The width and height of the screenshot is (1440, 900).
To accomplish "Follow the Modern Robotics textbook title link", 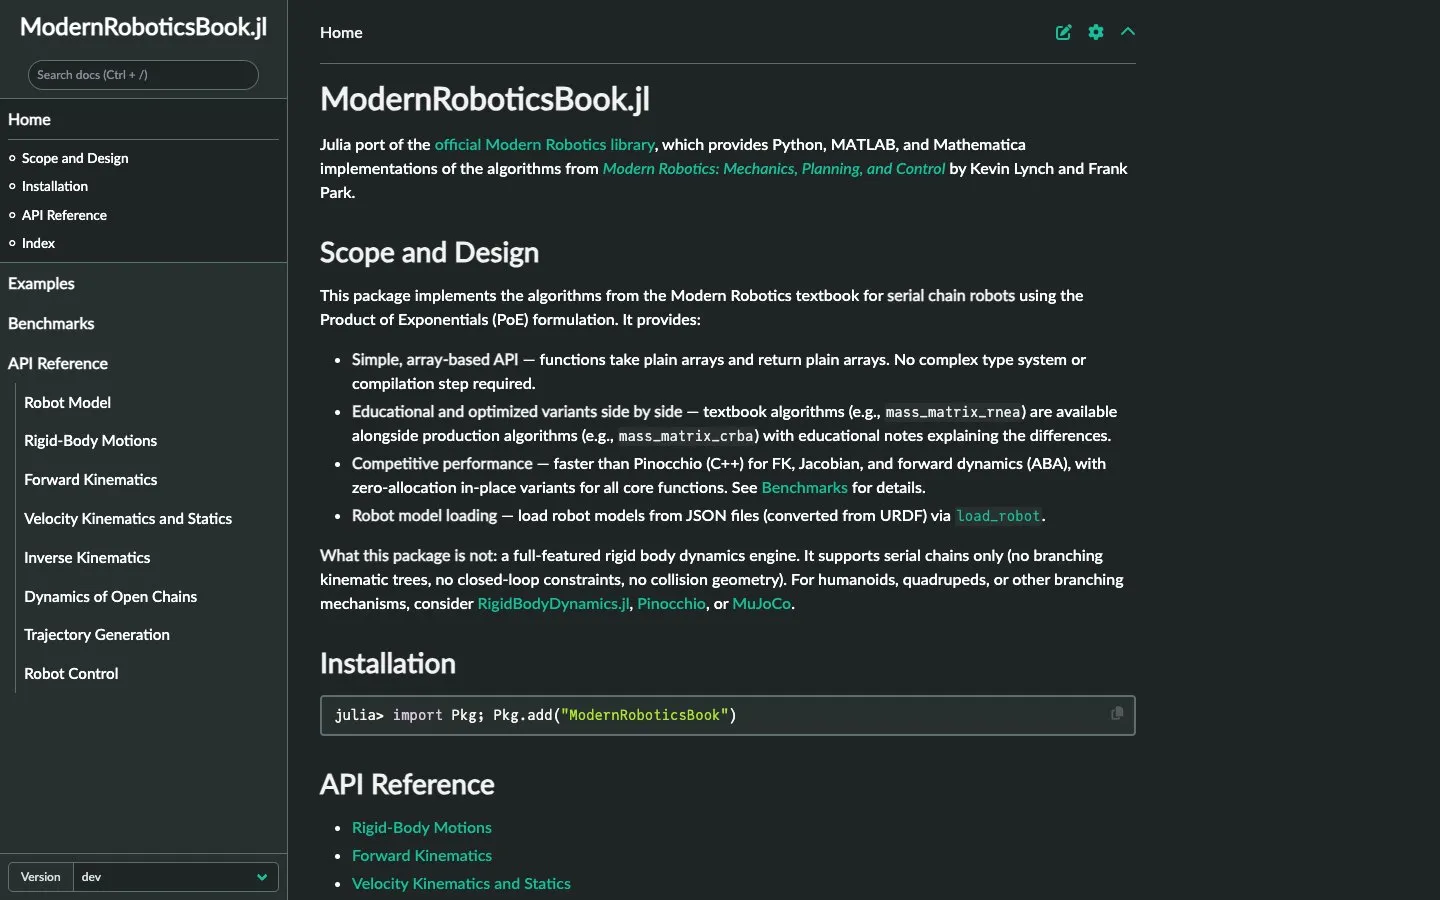I will click(x=773, y=168).
